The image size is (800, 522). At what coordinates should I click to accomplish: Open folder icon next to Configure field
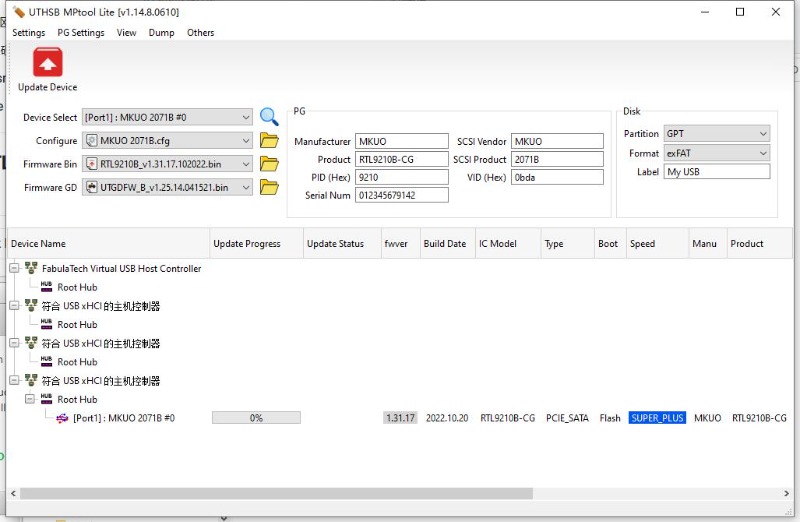pyautogui.click(x=269, y=141)
